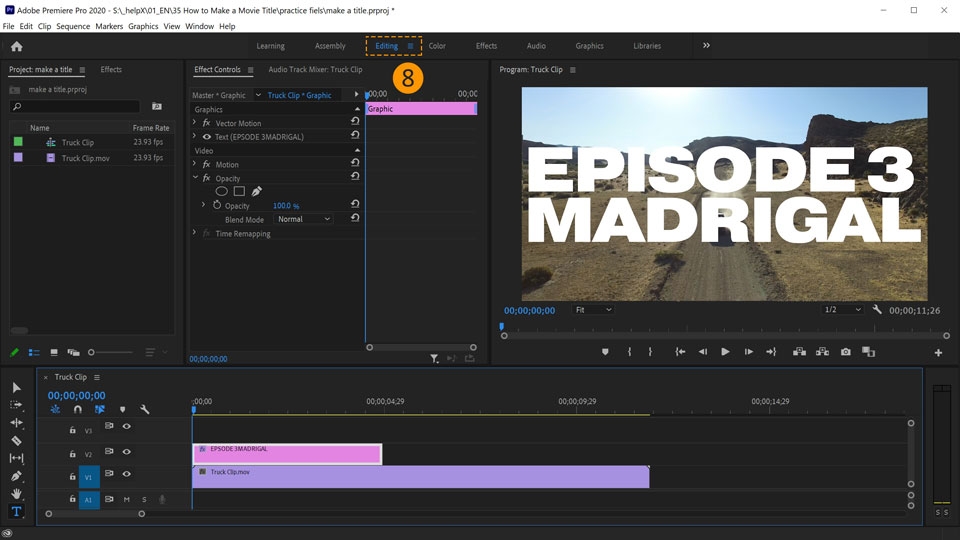Open the Blend Mode dropdown
The width and height of the screenshot is (960, 540).
click(x=304, y=219)
